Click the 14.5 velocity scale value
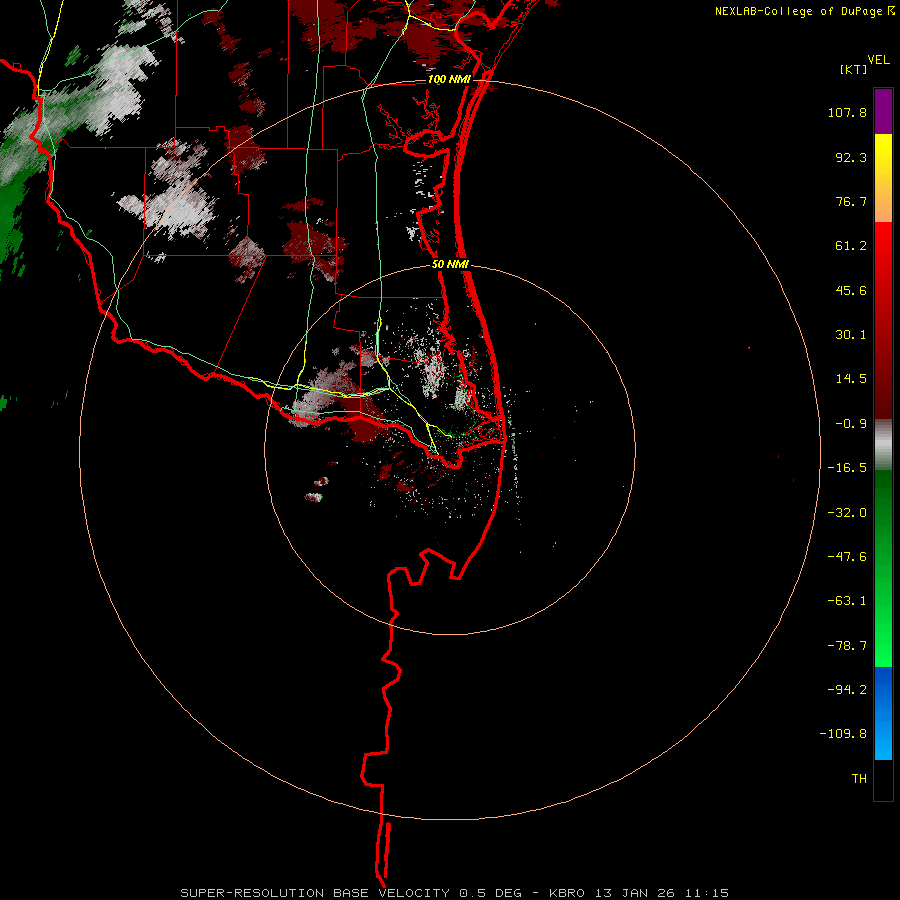 coord(851,379)
